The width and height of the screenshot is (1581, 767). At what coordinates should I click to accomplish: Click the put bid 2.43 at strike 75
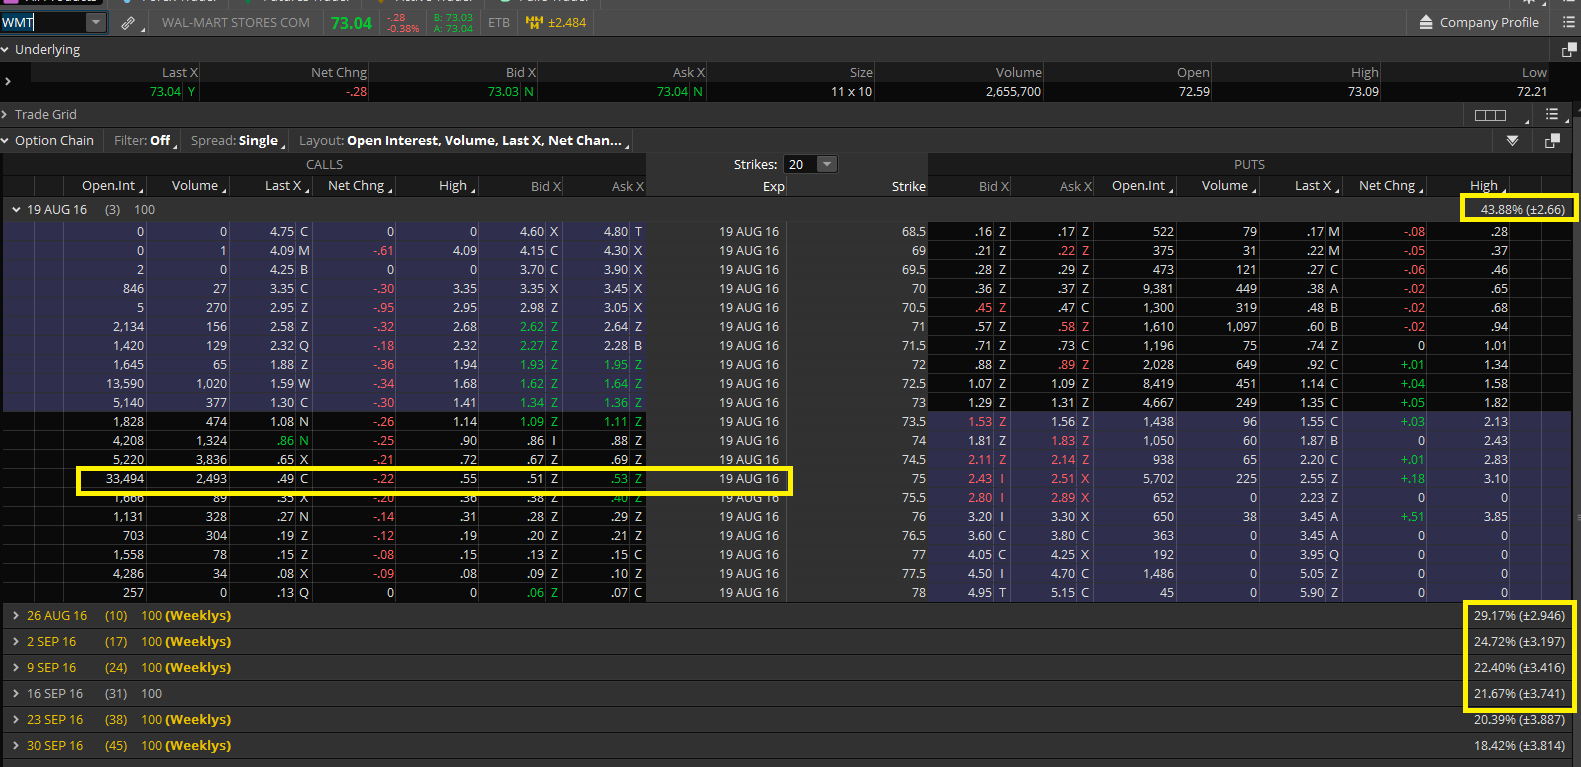click(979, 479)
